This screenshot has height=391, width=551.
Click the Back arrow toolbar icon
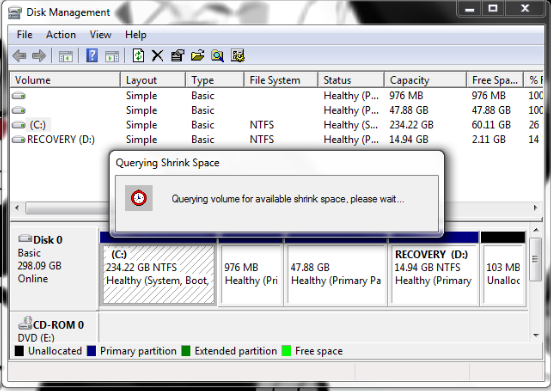19,56
